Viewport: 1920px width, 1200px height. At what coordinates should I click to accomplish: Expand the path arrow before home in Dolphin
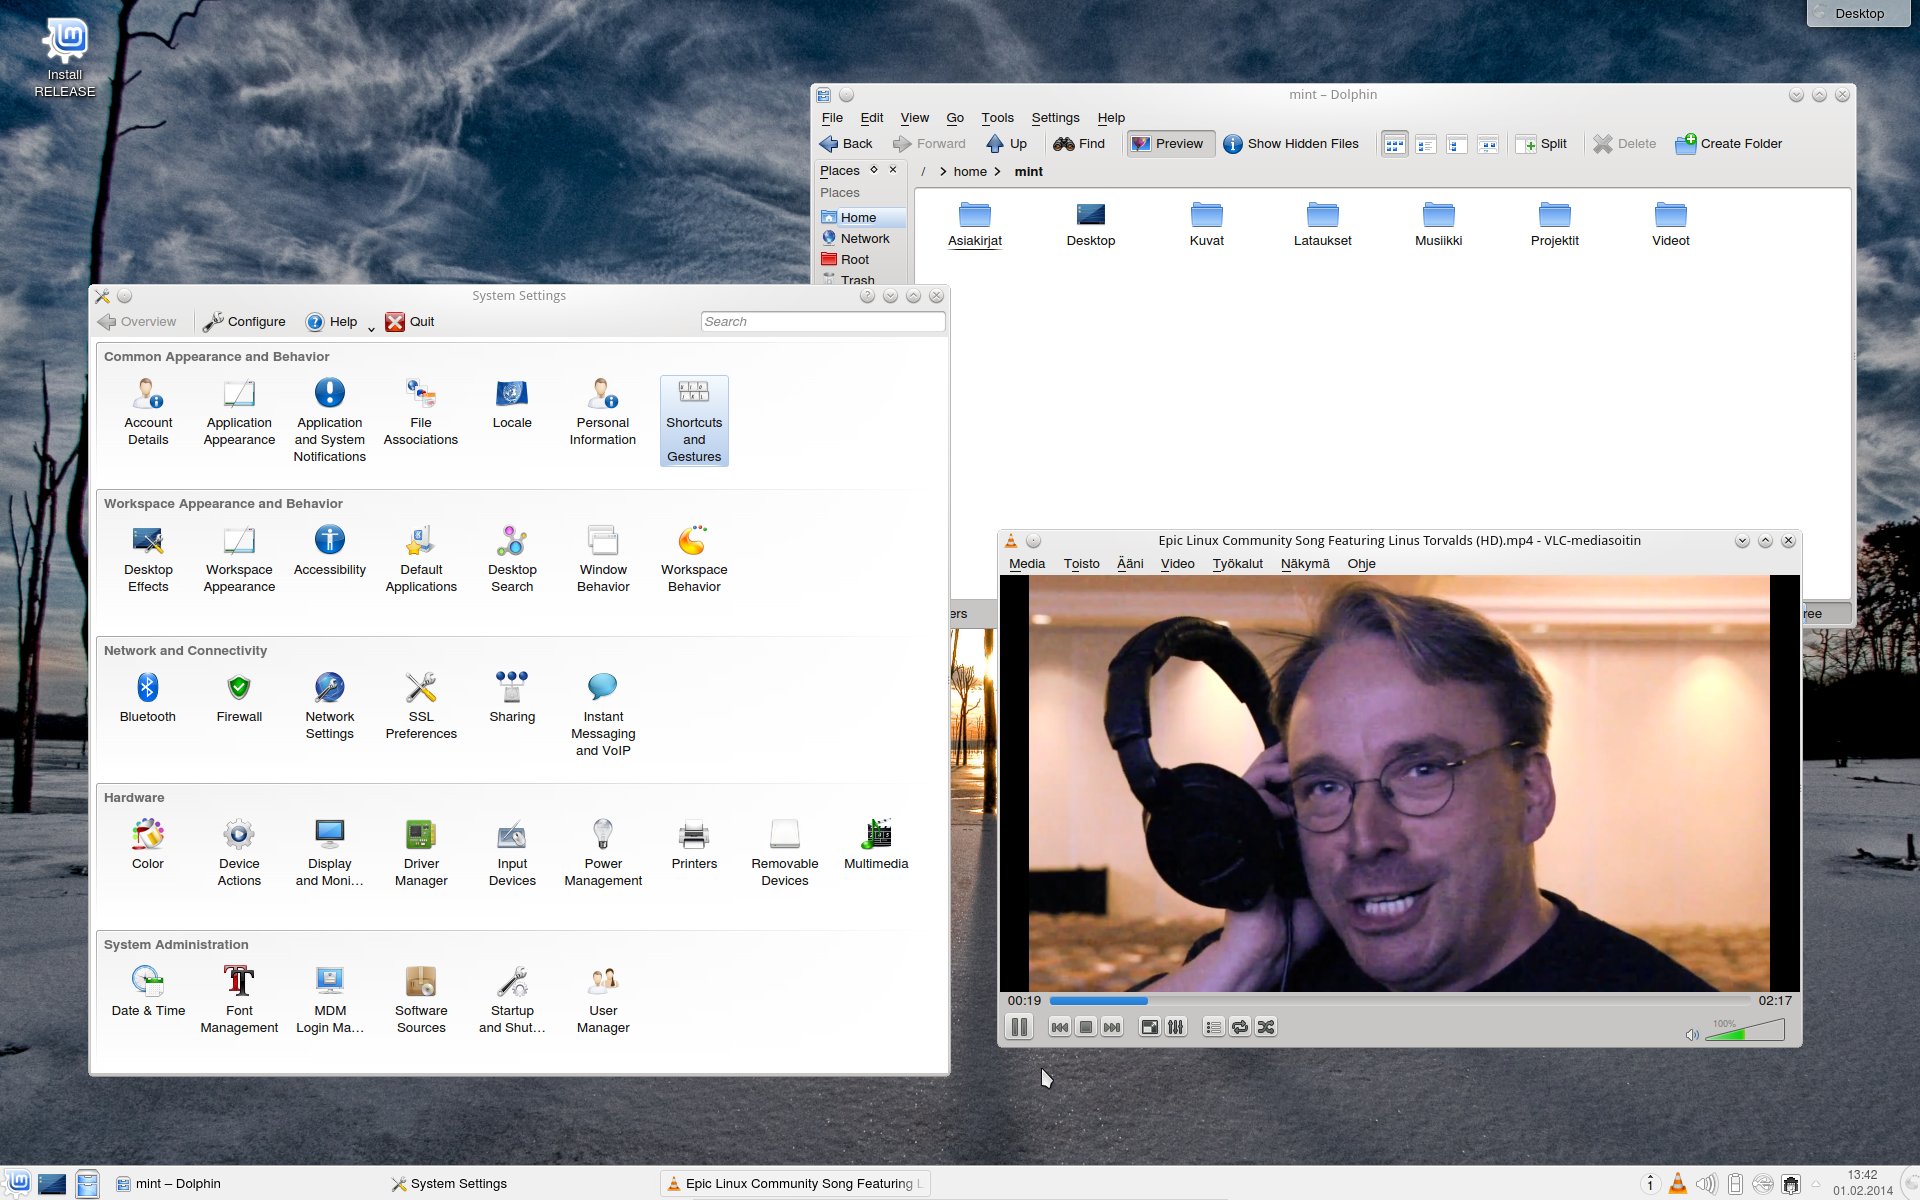coord(943,172)
